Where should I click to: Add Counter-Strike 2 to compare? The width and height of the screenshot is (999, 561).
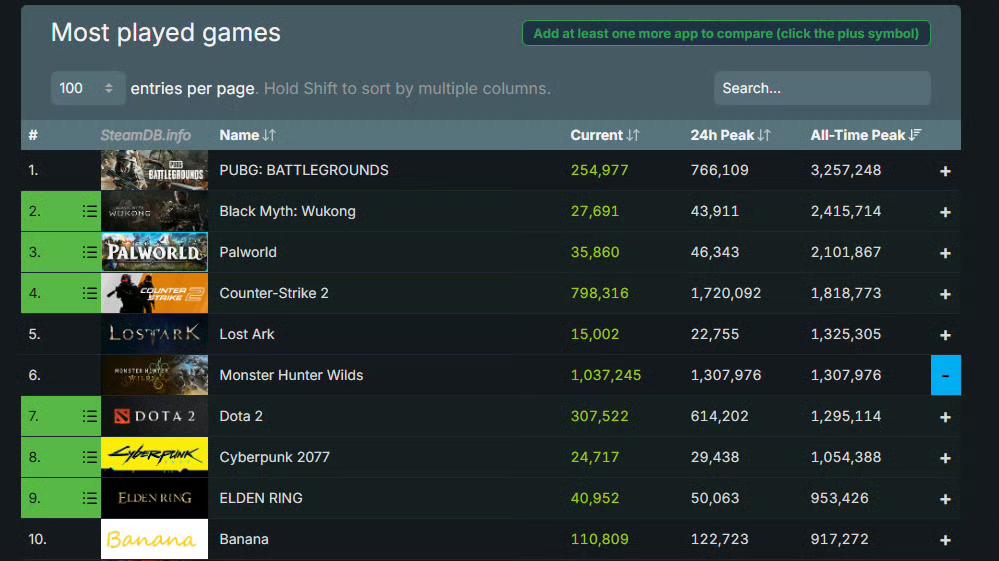click(945, 294)
